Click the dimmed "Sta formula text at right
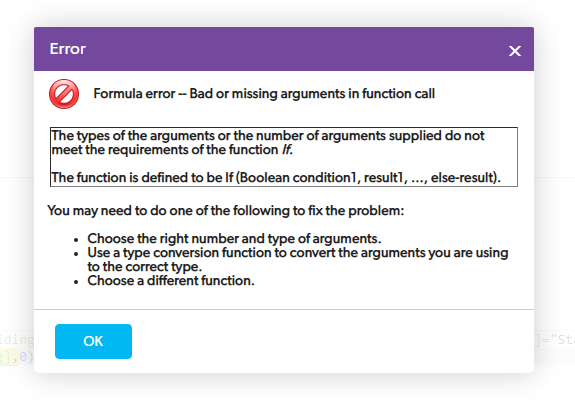 pyautogui.click(x=554, y=340)
